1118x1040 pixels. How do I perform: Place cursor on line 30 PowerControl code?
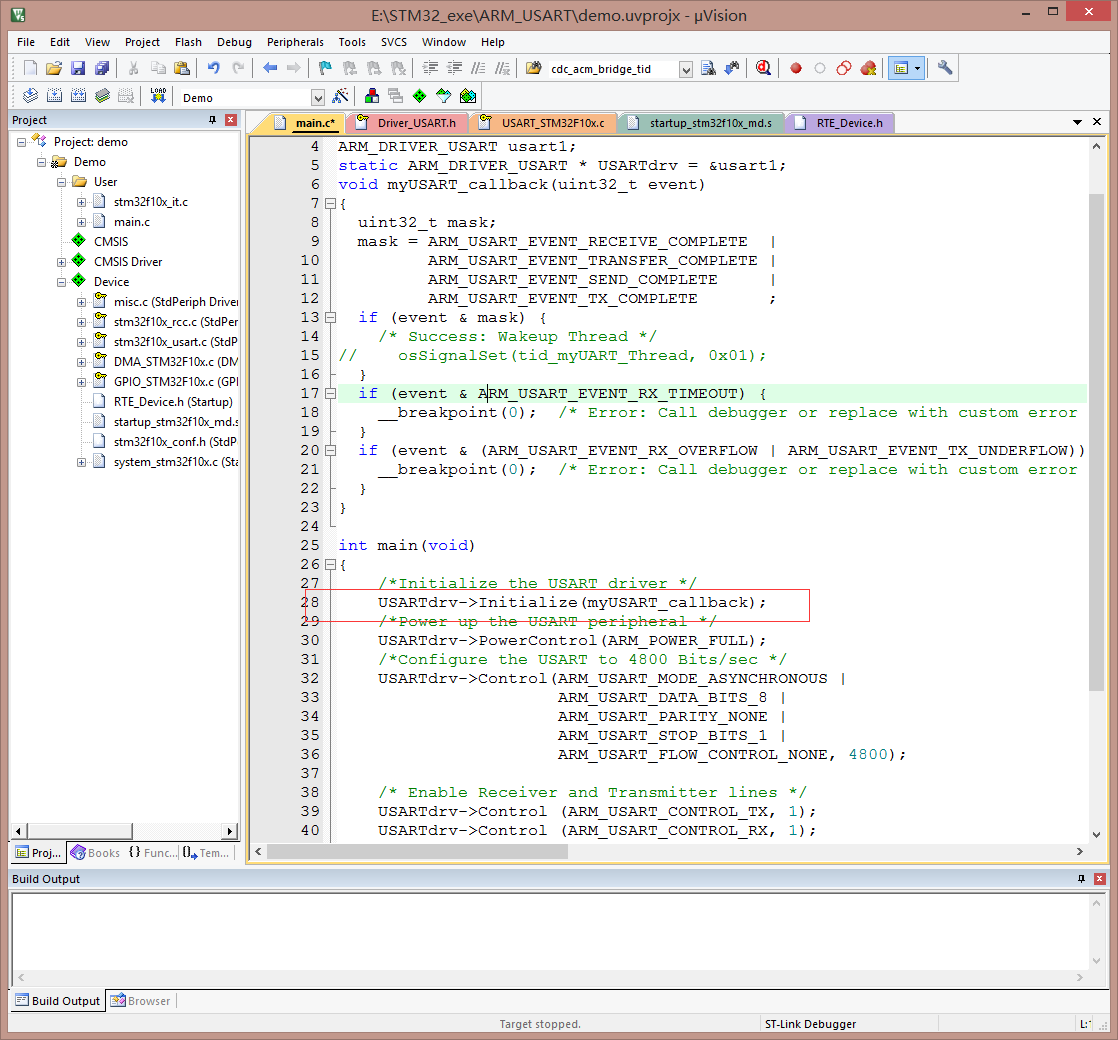572,640
